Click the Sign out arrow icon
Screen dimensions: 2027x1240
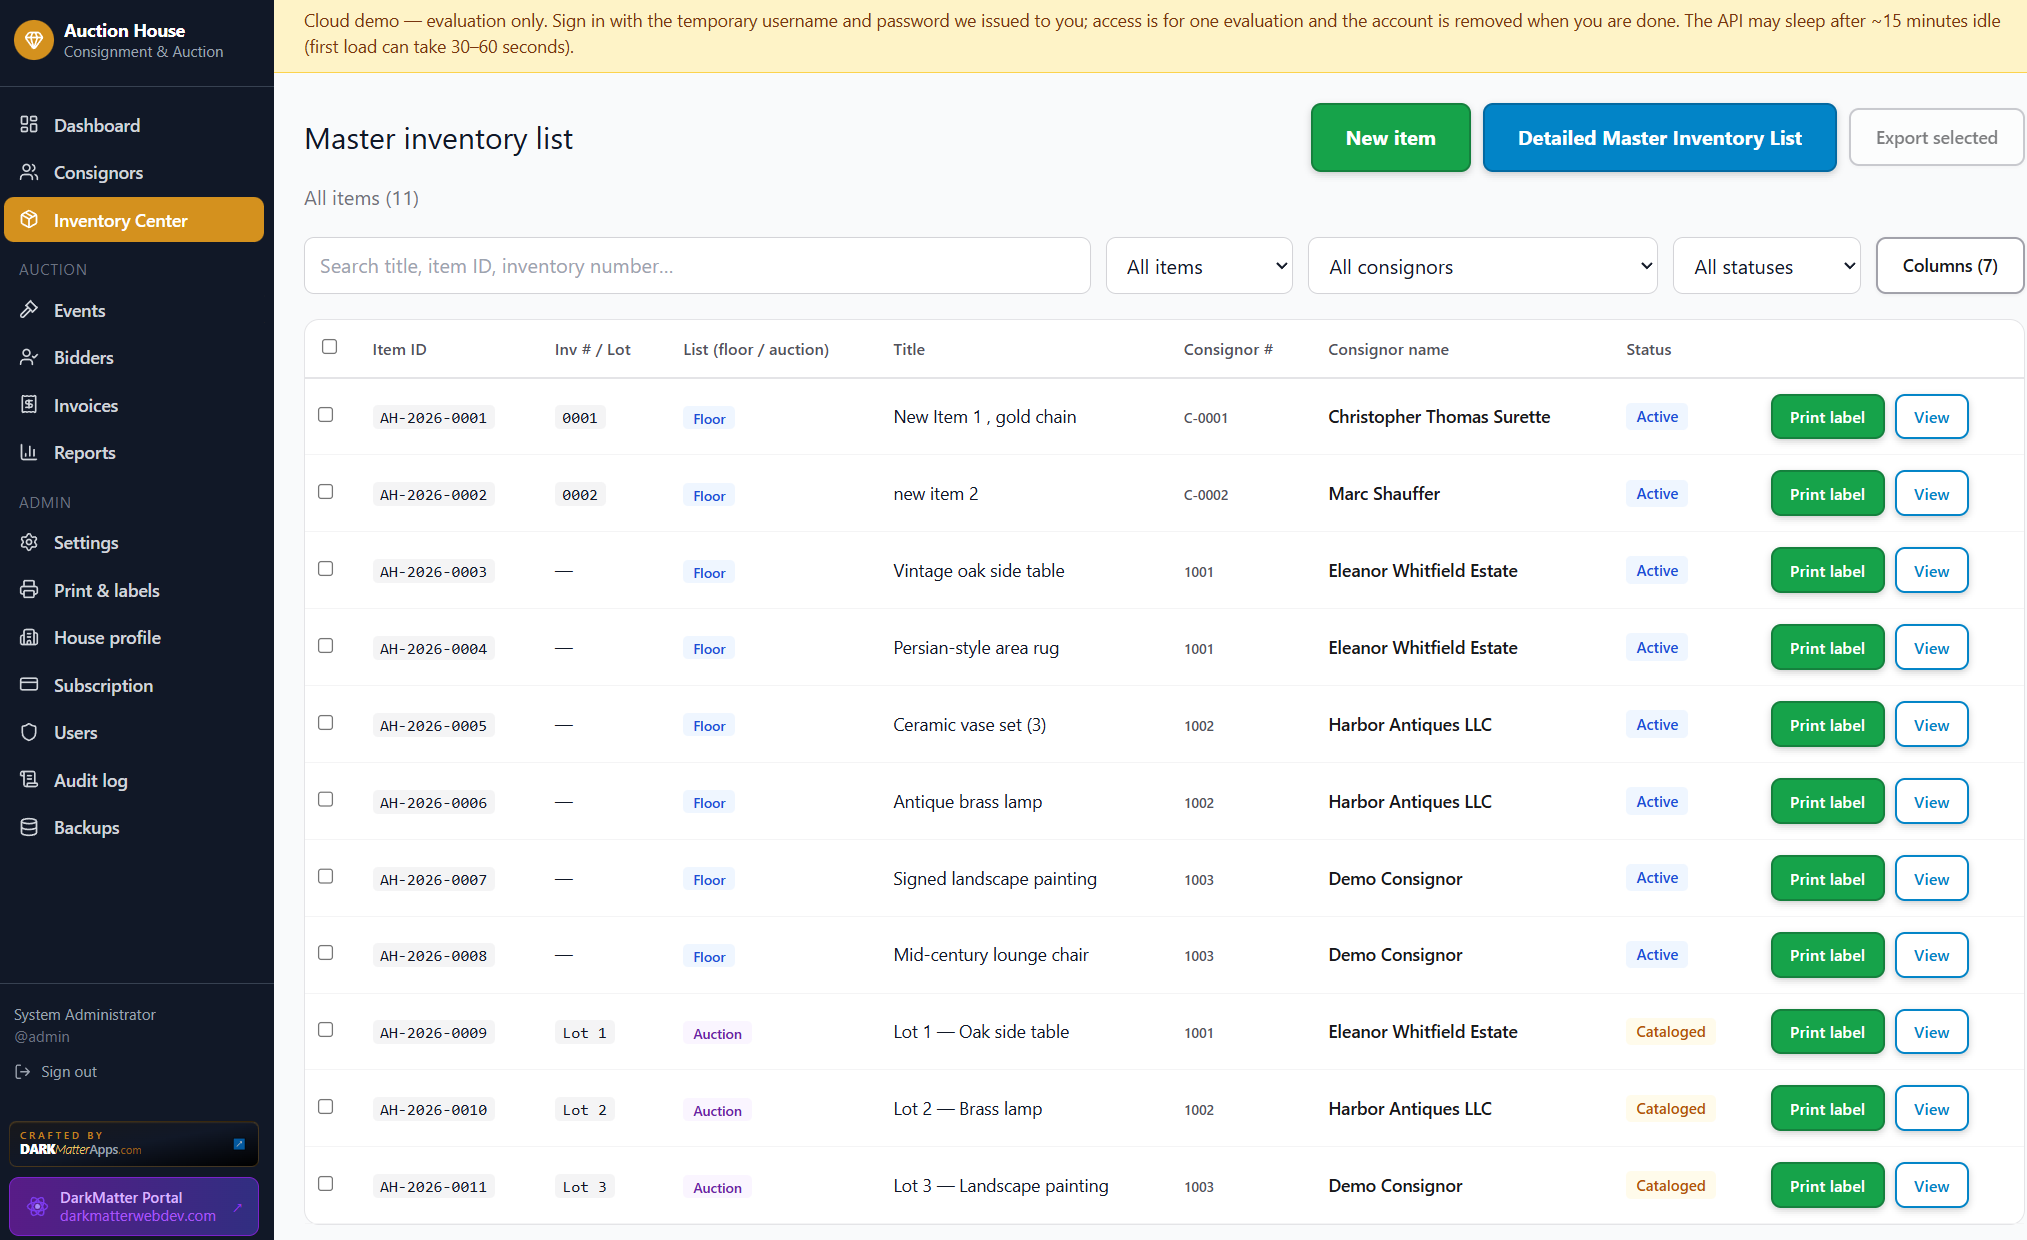pos(23,1071)
